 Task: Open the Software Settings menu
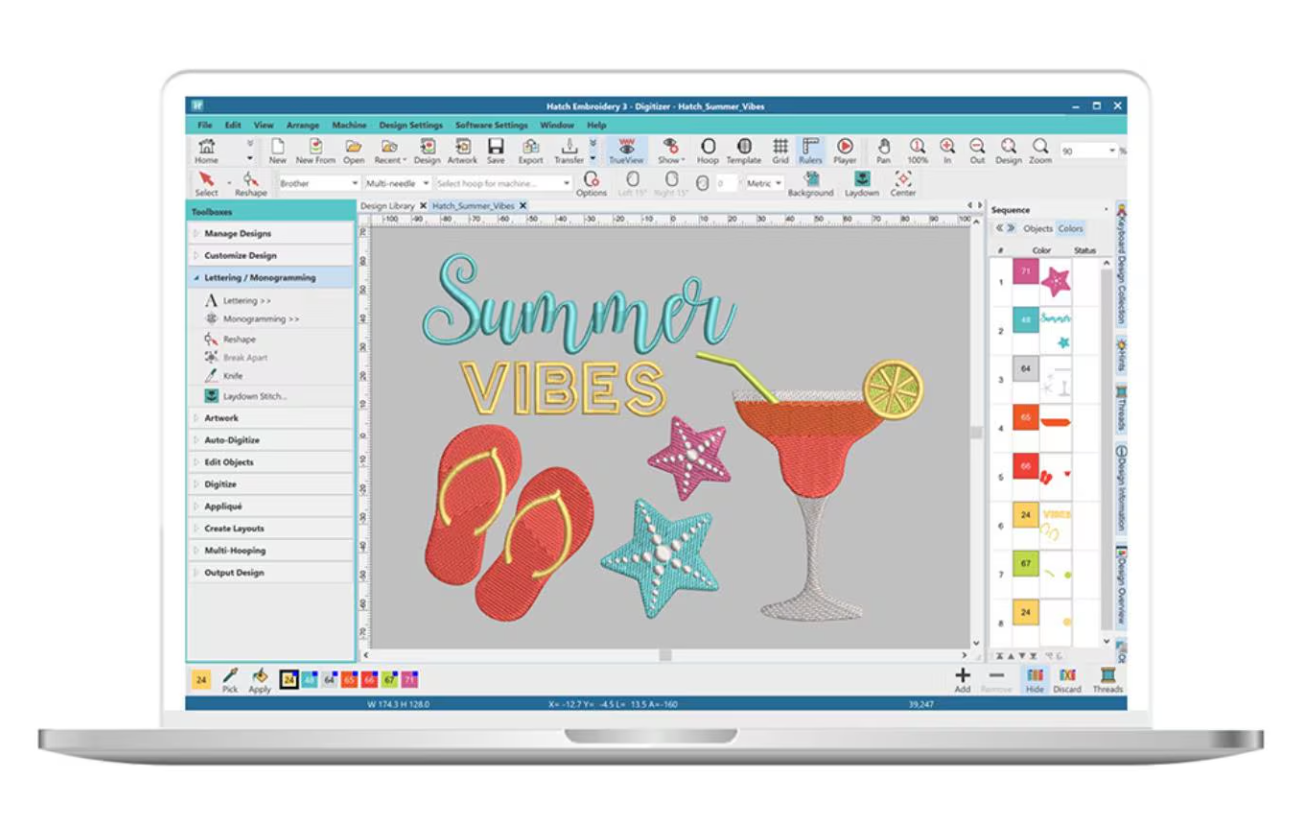pos(491,125)
